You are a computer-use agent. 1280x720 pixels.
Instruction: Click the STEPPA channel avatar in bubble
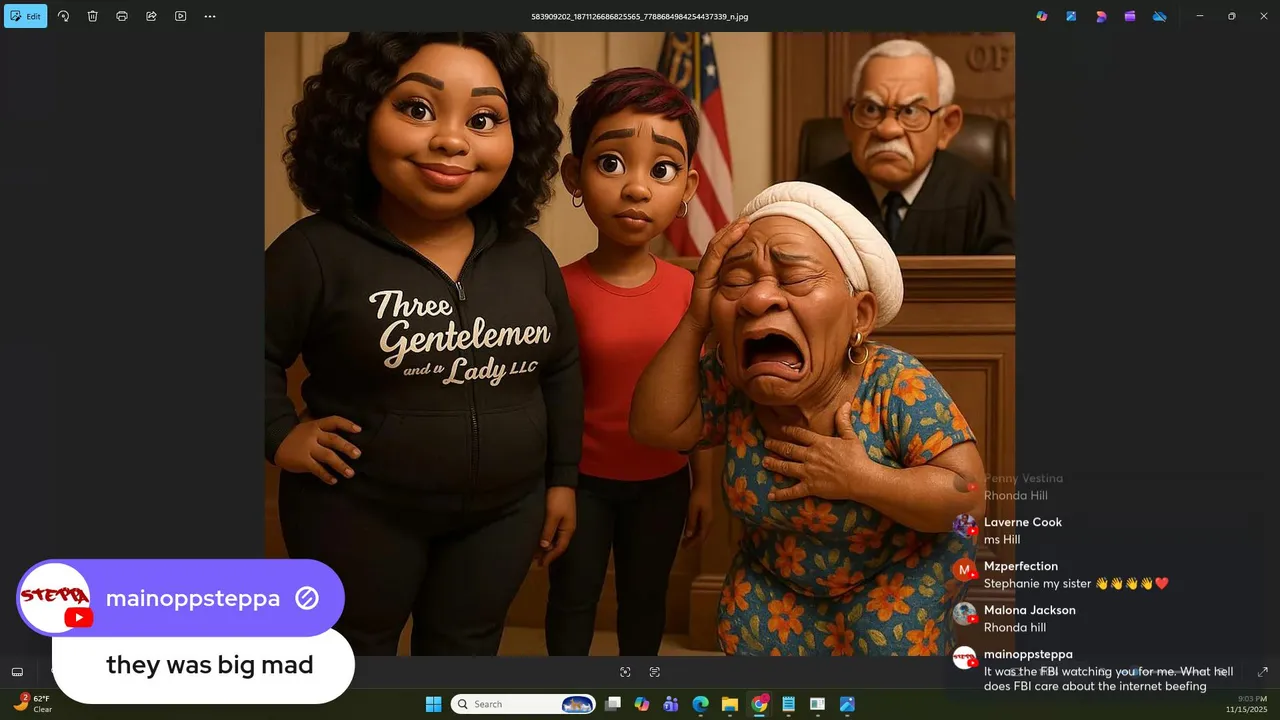pyautogui.click(x=55, y=598)
